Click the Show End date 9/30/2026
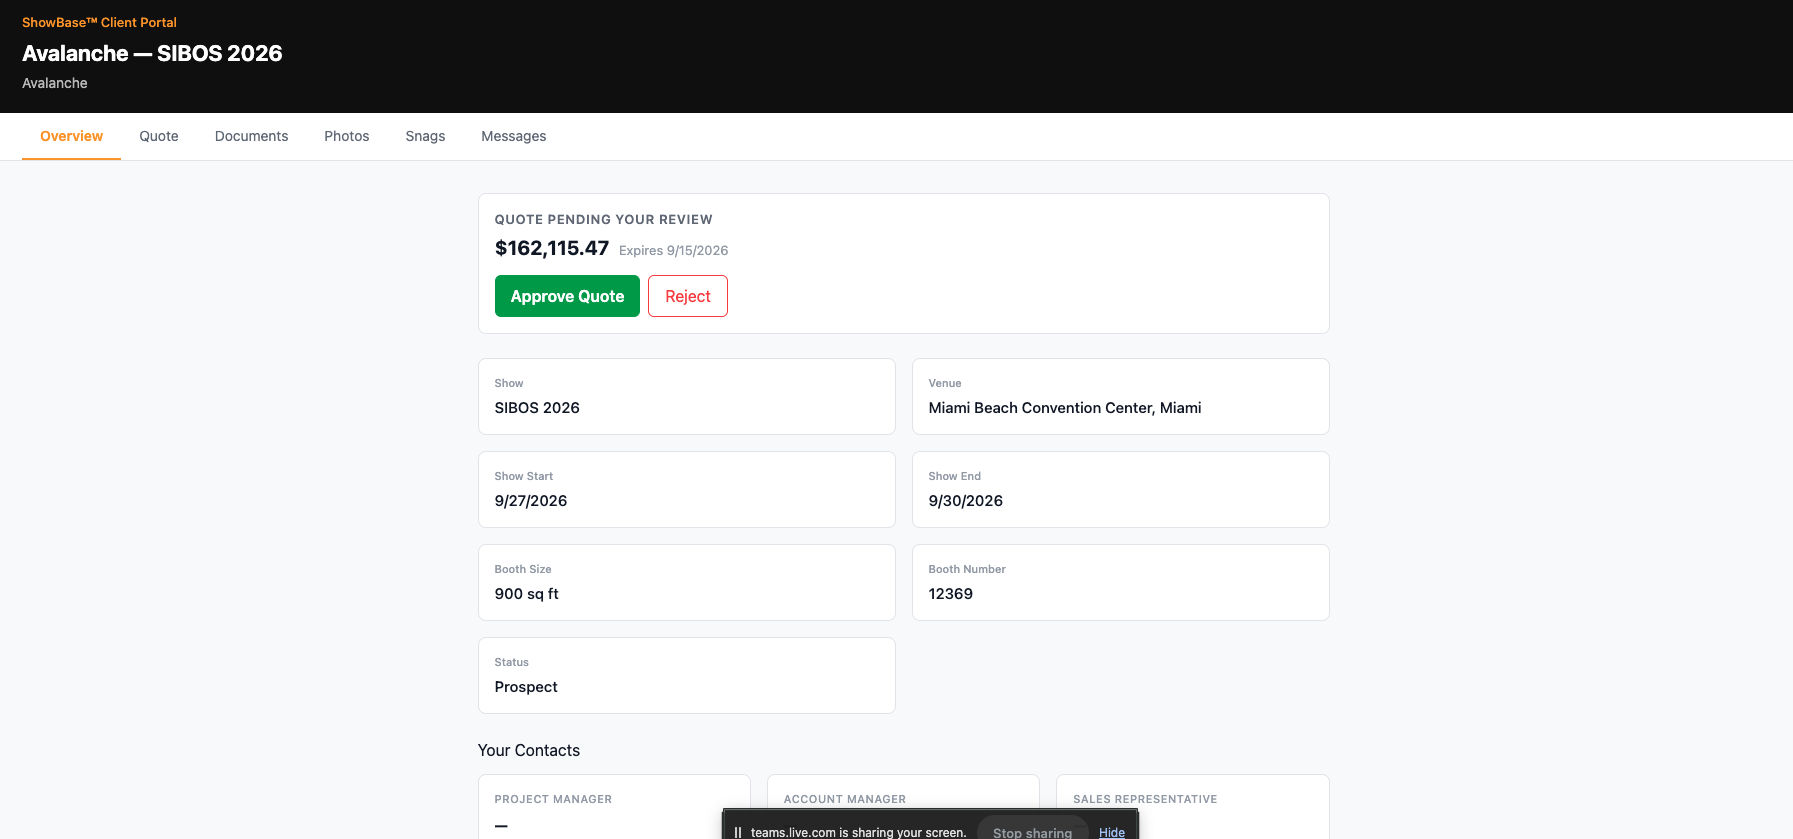The height and width of the screenshot is (839, 1793). click(x=966, y=501)
